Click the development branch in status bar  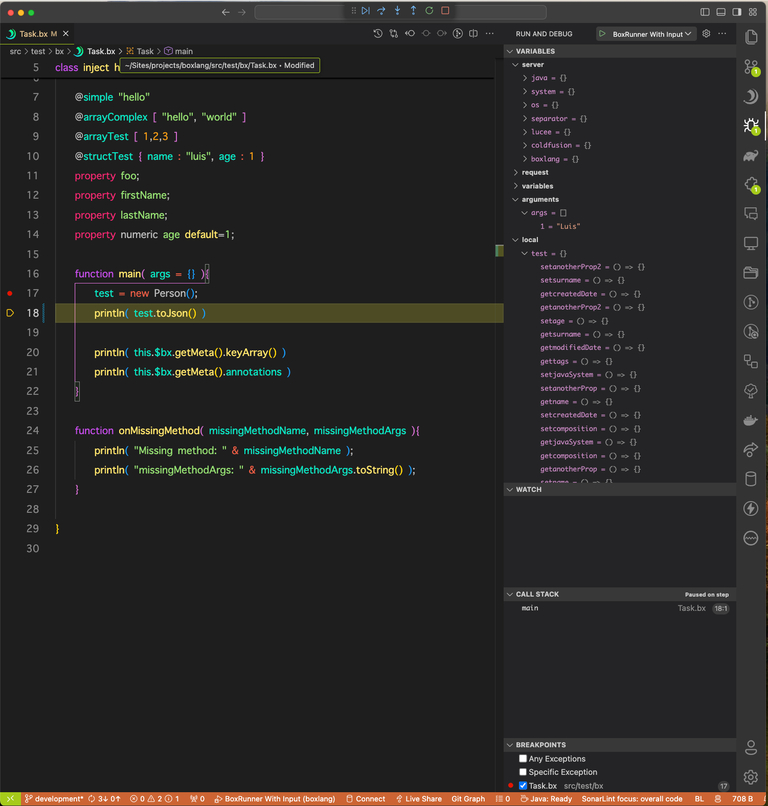[x=55, y=799]
